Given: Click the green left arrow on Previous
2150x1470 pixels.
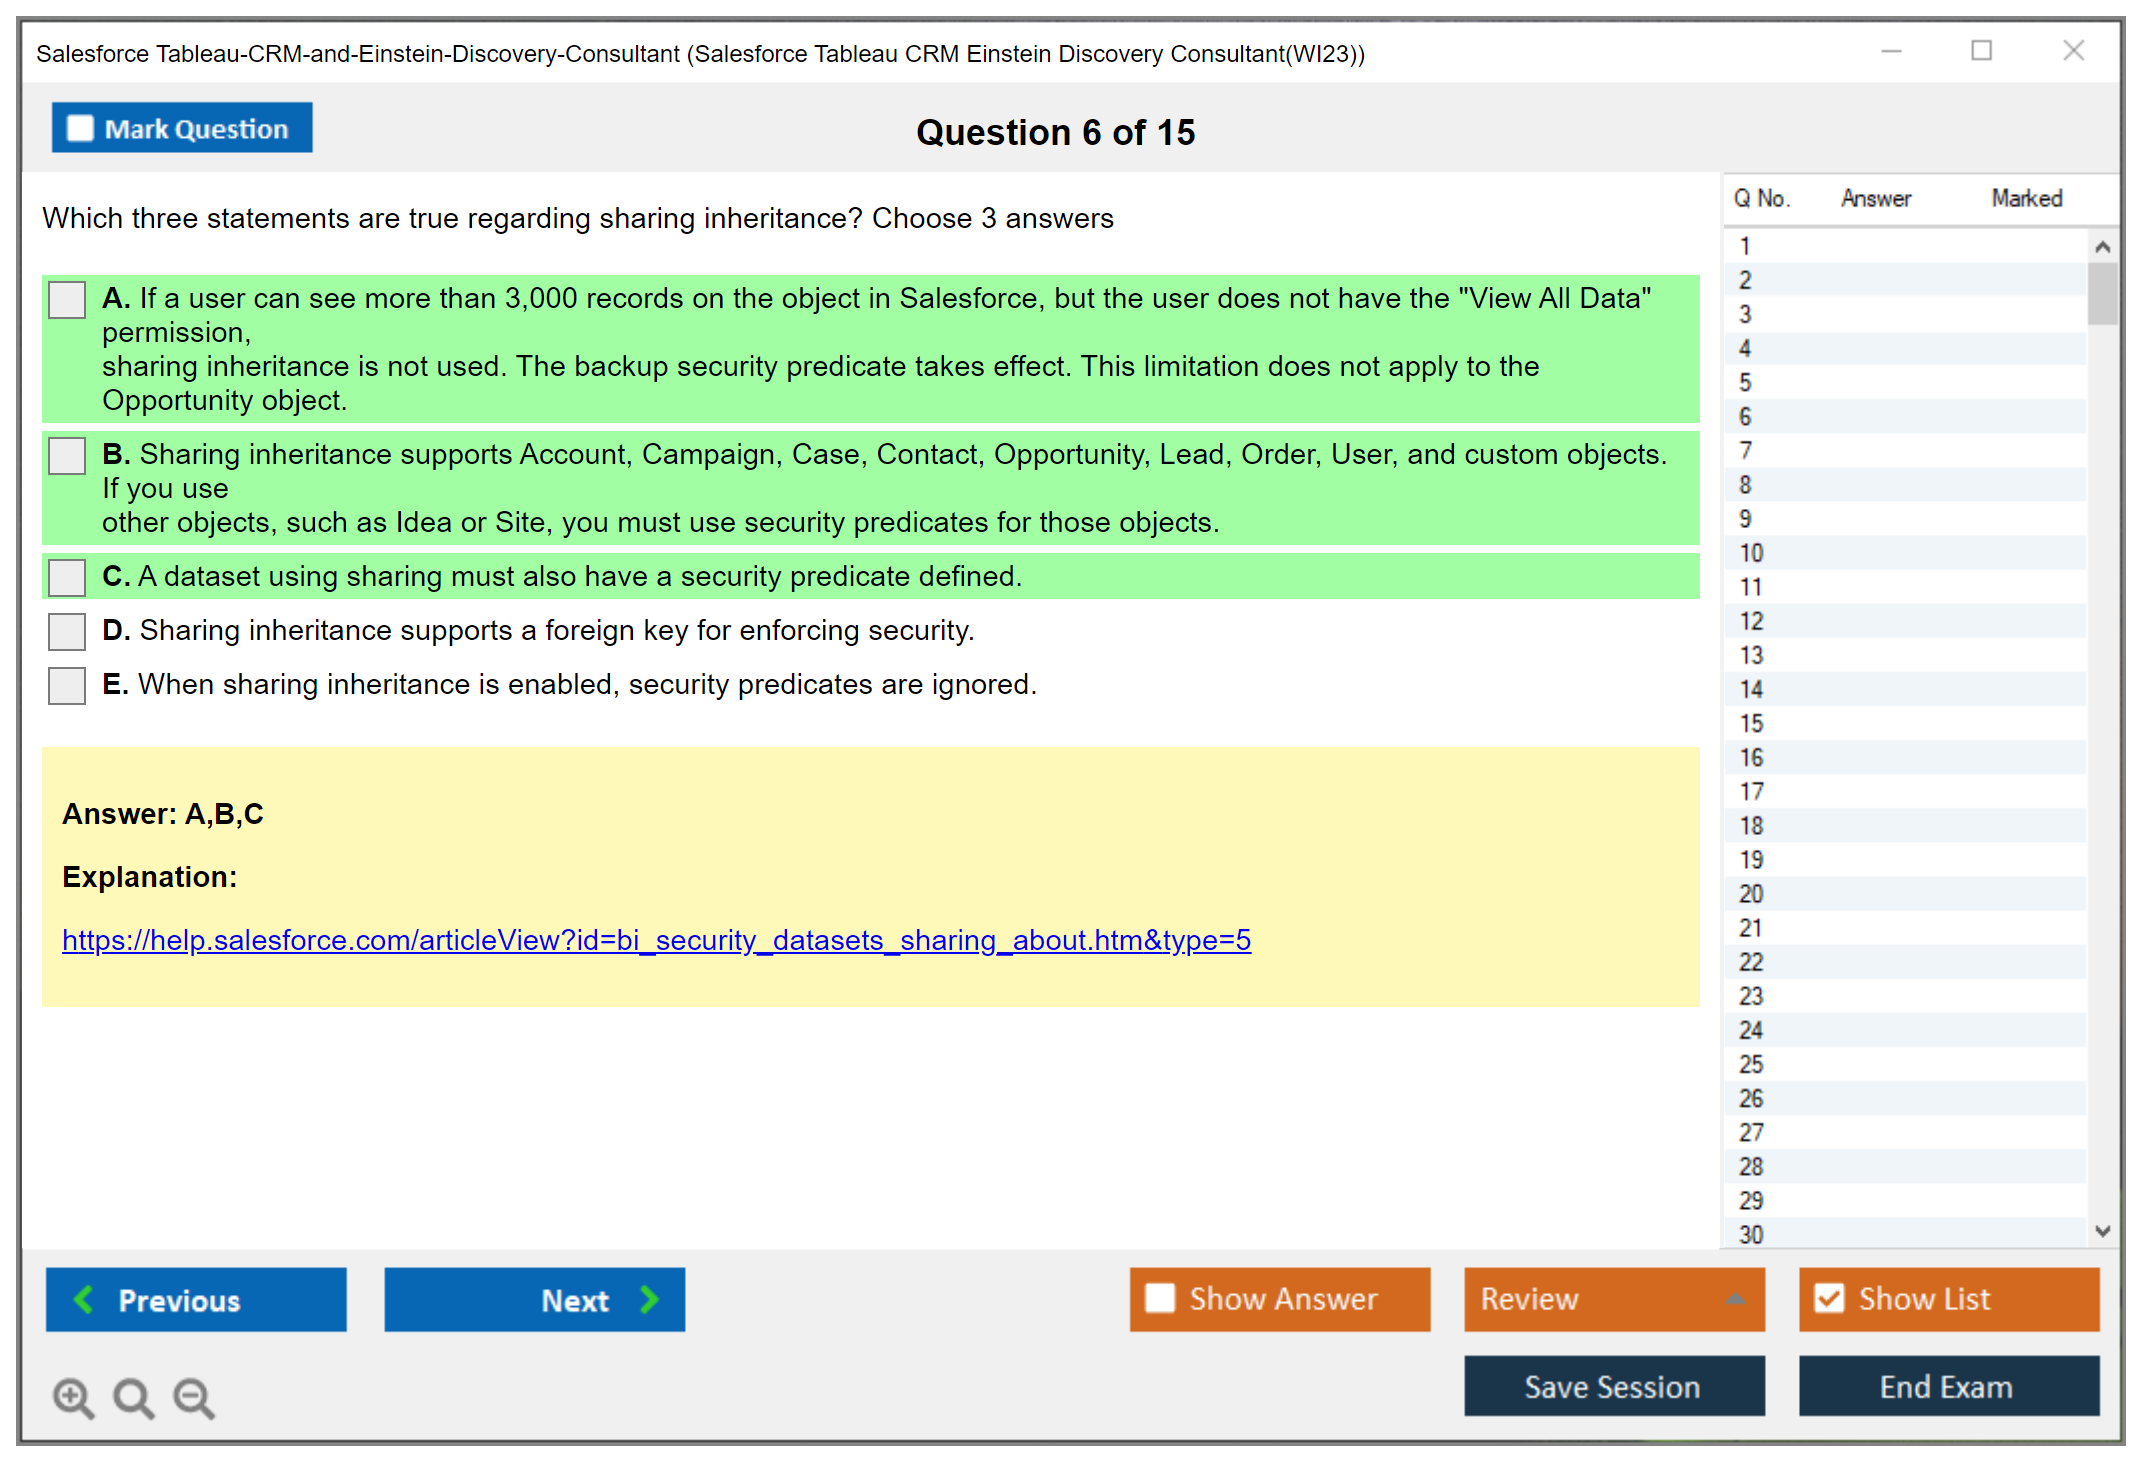Looking at the screenshot, I should point(84,1299).
